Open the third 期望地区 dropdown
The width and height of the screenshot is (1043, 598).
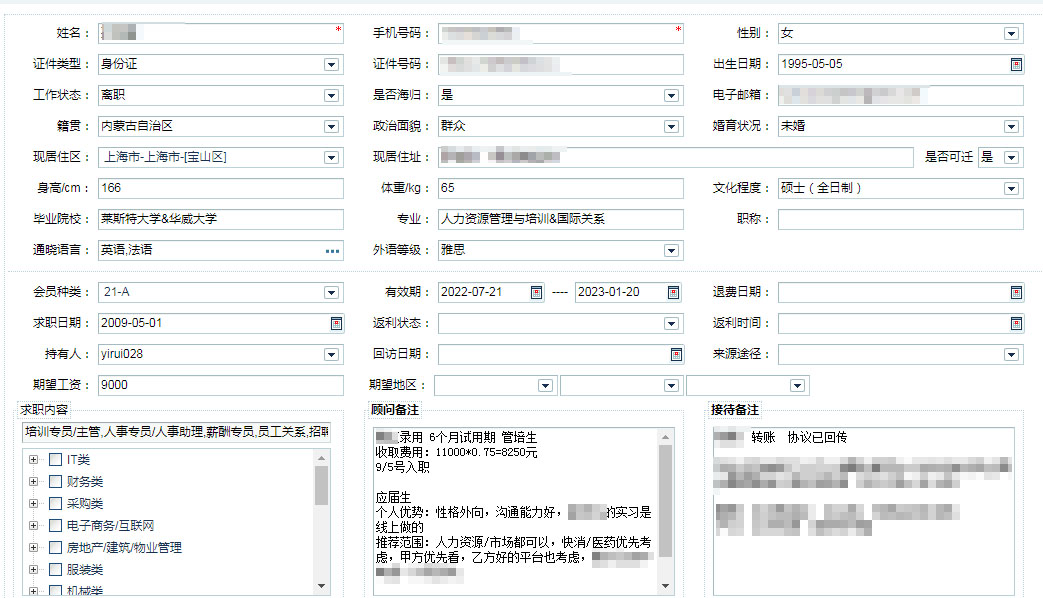coord(797,386)
